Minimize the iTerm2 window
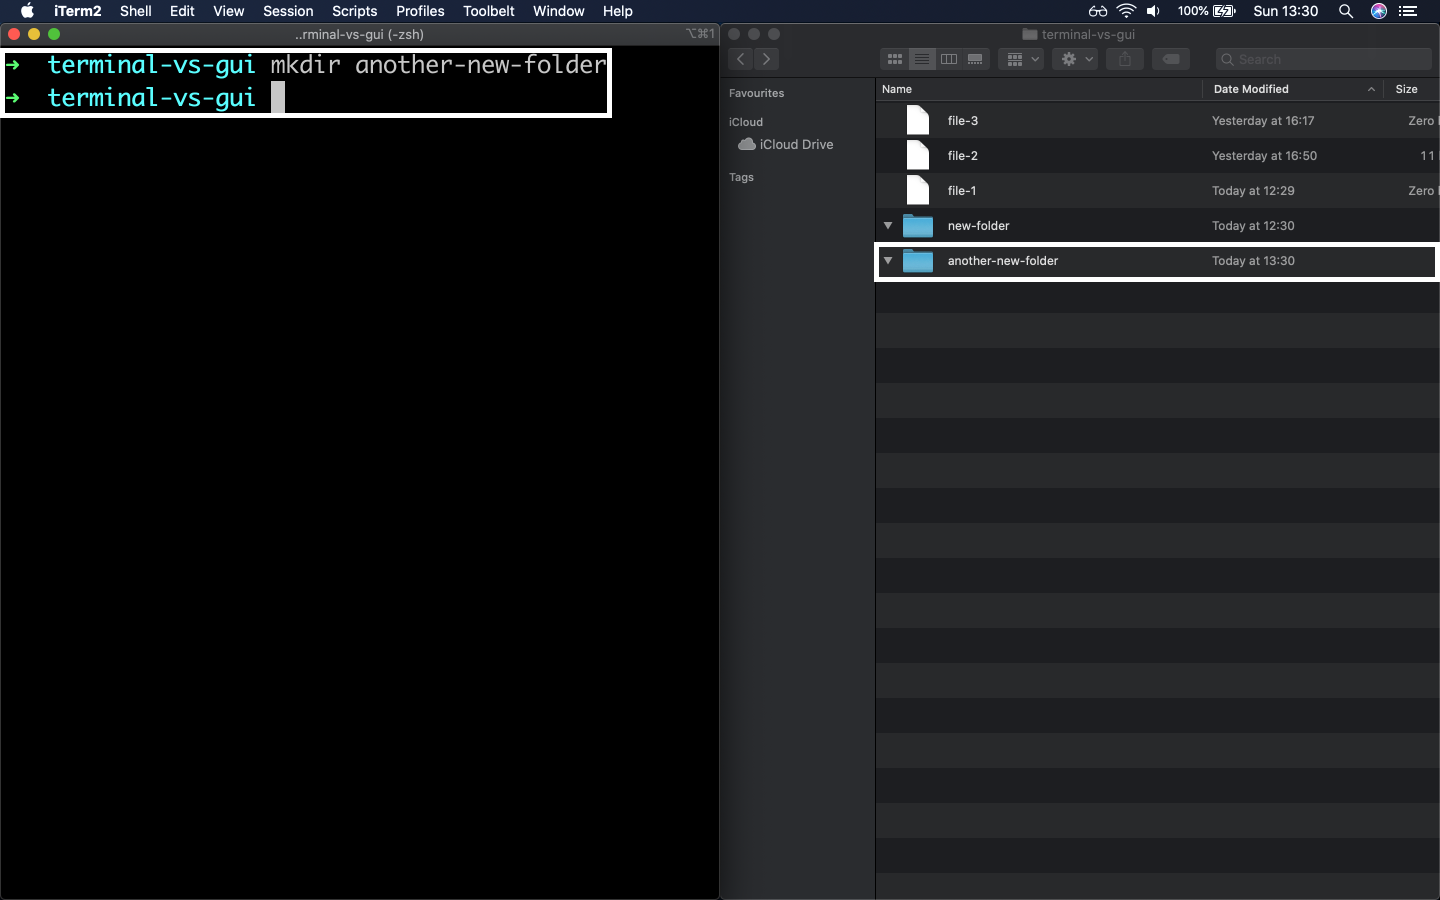This screenshot has width=1440, height=900. point(34,34)
